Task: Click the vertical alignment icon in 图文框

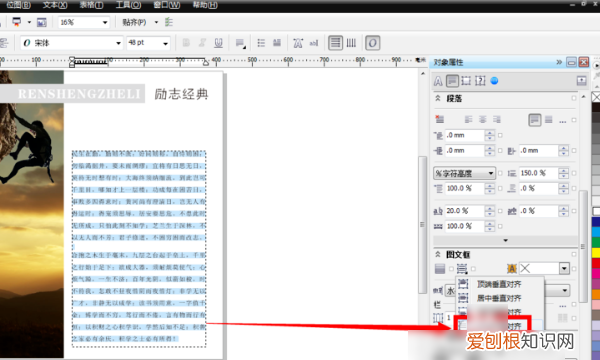Action: point(462,269)
